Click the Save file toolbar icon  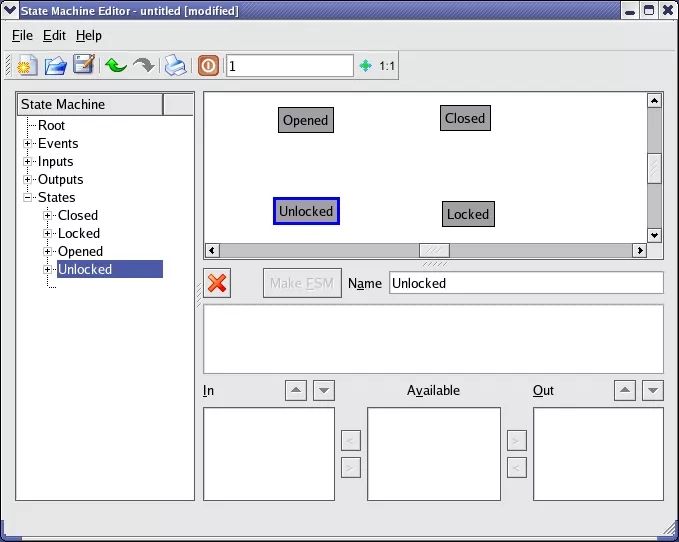coord(84,66)
